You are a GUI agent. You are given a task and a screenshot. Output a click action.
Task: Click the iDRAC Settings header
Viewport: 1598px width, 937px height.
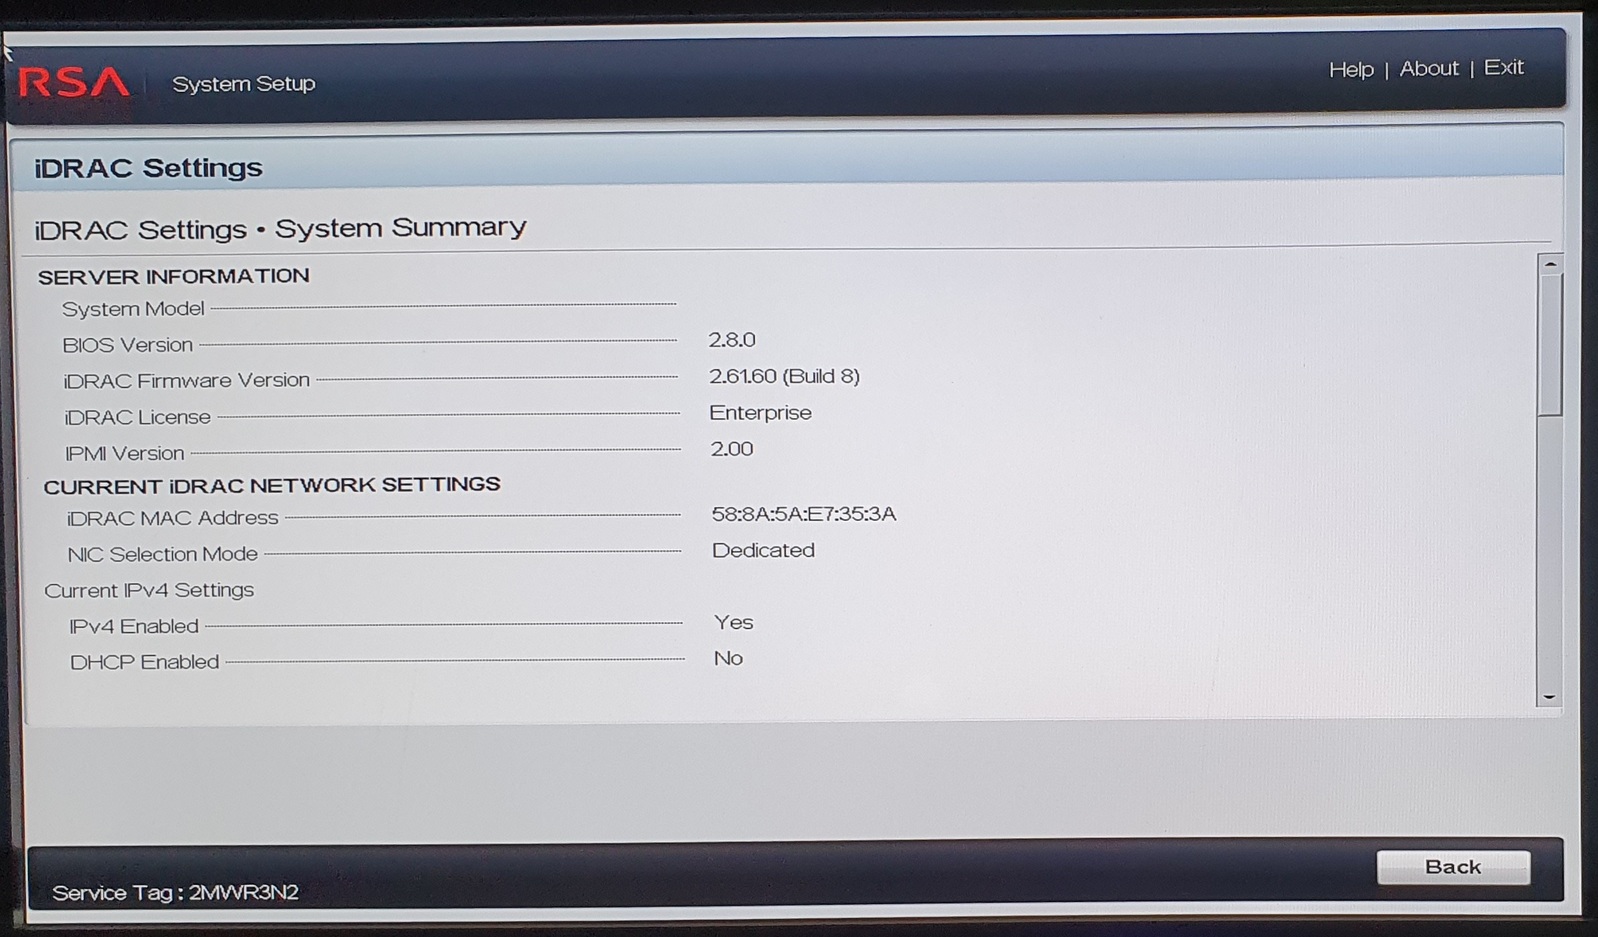(x=148, y=168)
